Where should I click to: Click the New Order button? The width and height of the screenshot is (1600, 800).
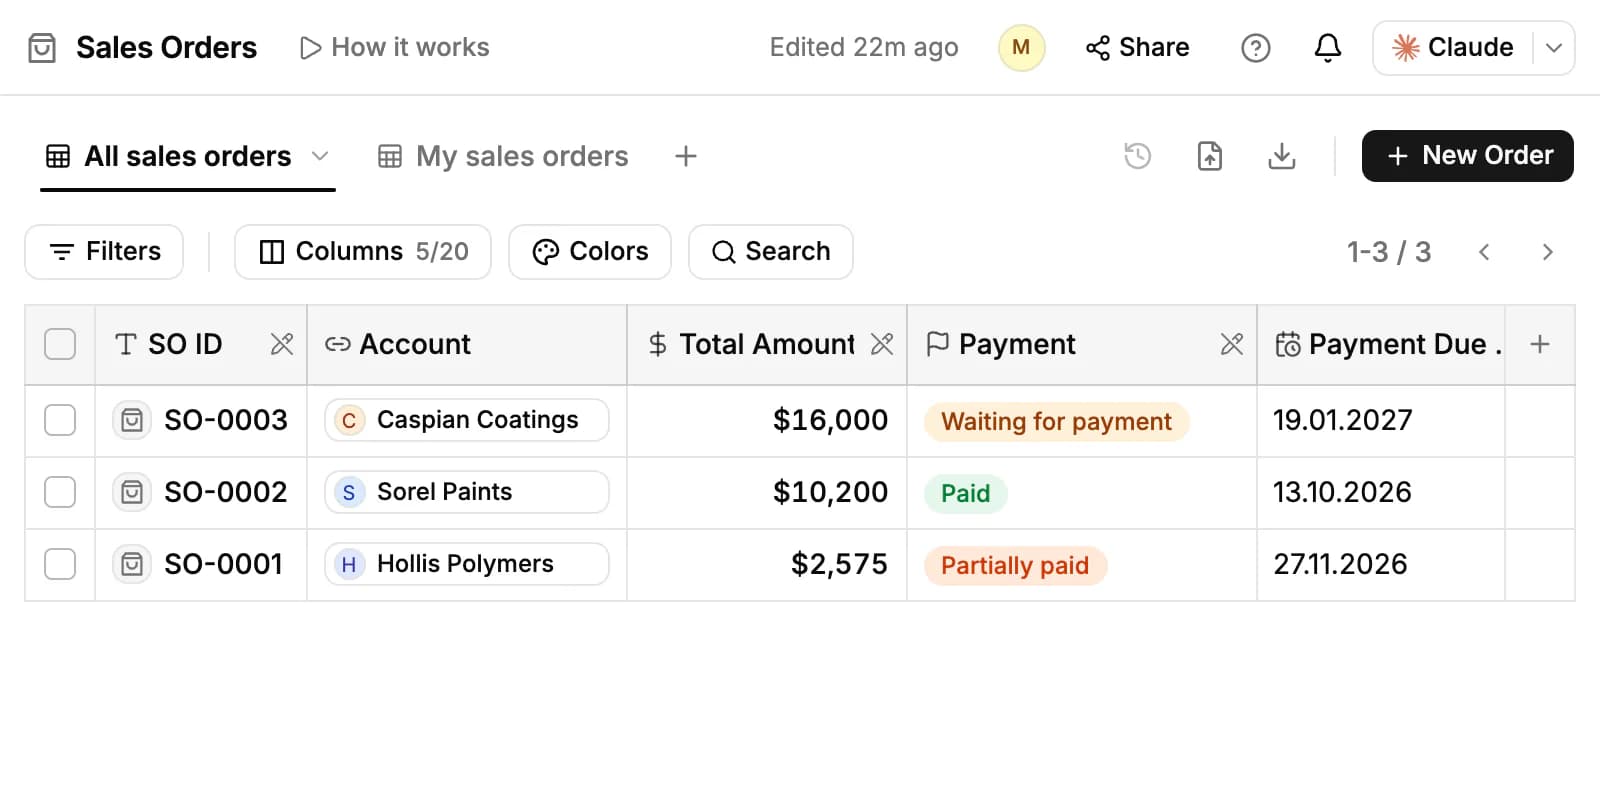click(1468, 156)
